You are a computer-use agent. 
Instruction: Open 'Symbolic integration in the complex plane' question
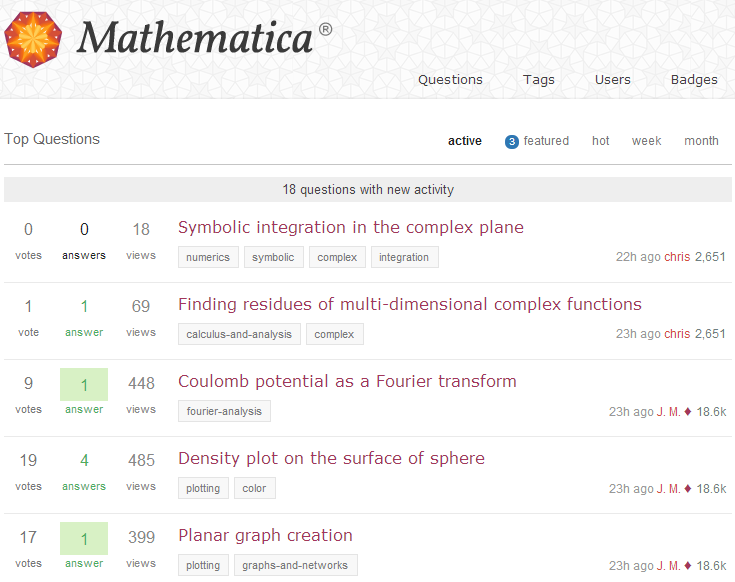(x=351, y=227)
